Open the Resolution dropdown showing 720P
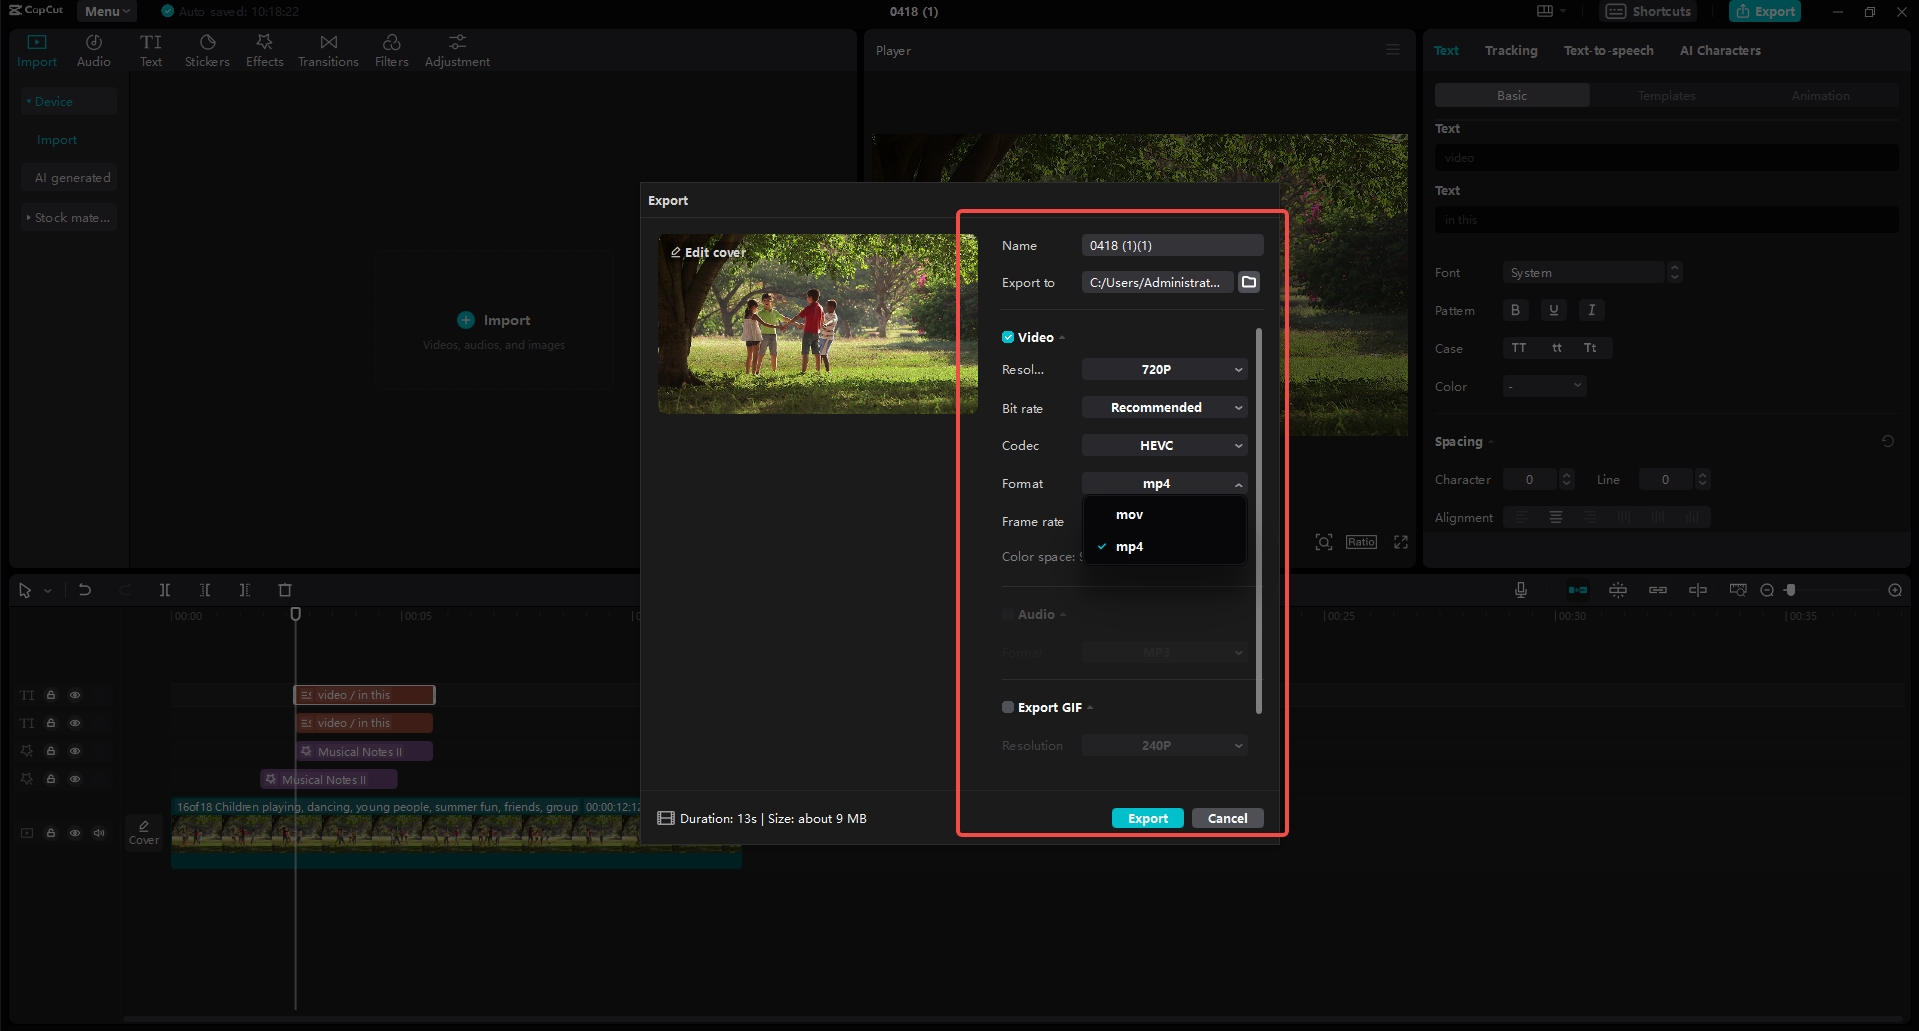Image resolution: width=1919 pixels, height=1031 pixels. pos(1163,369)
